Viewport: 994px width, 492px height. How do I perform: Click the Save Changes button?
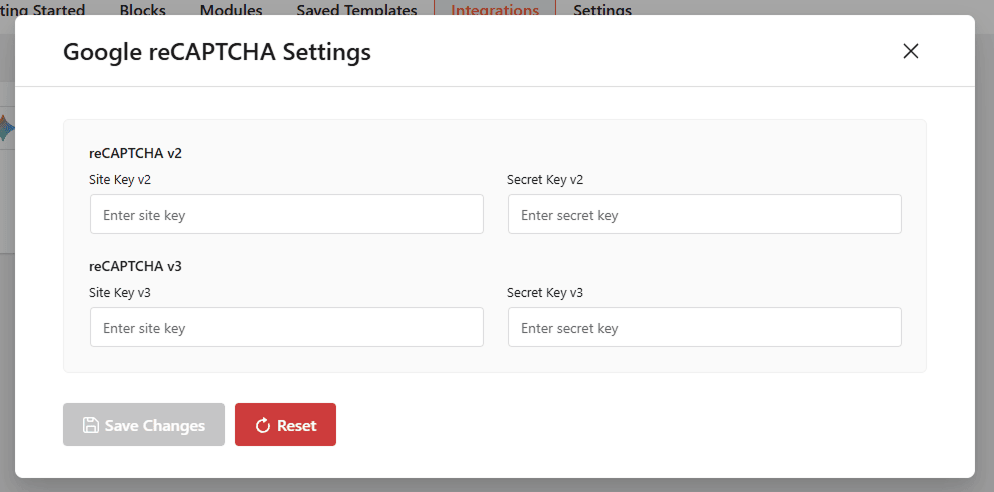[x=144, y=425]
